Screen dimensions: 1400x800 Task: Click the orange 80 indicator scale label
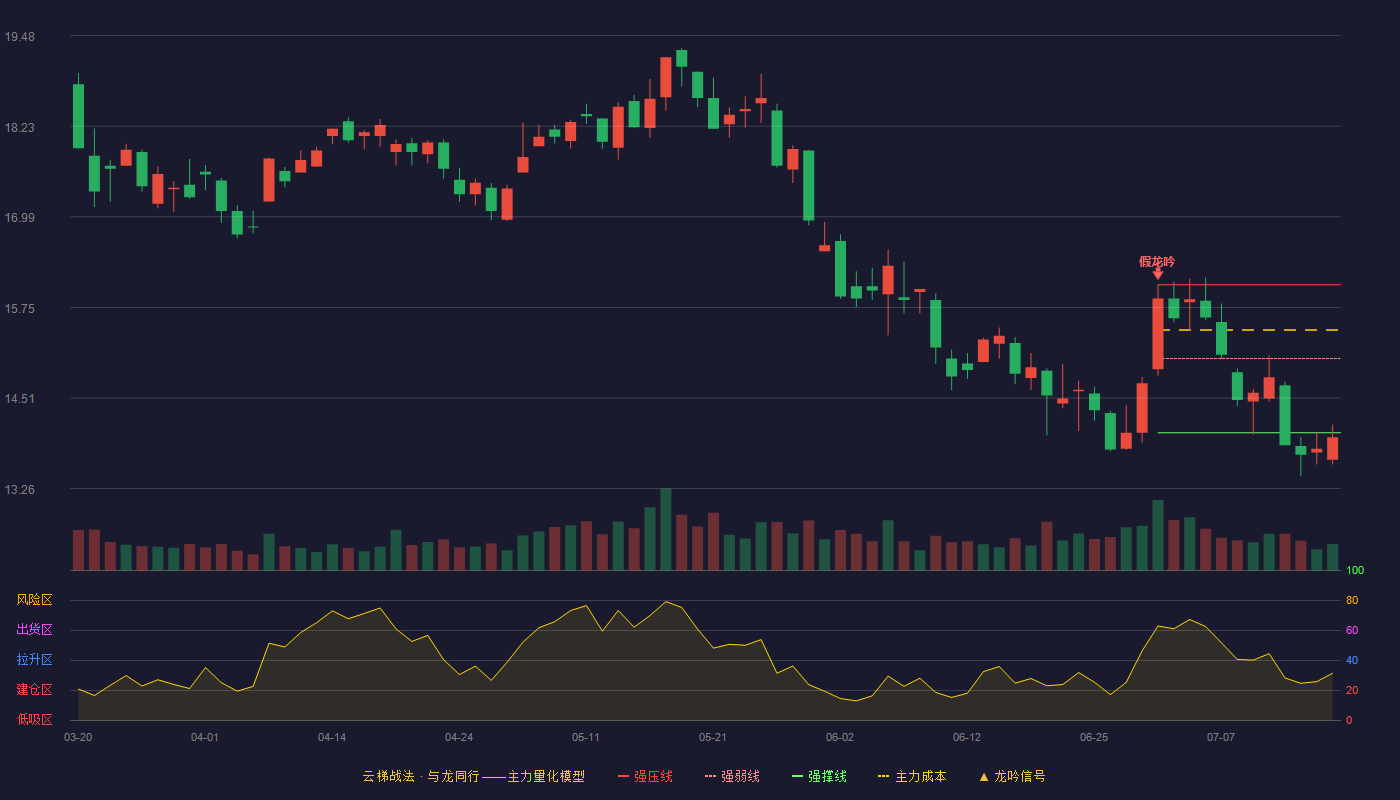pyautogui.click(x=1352, y=600)
